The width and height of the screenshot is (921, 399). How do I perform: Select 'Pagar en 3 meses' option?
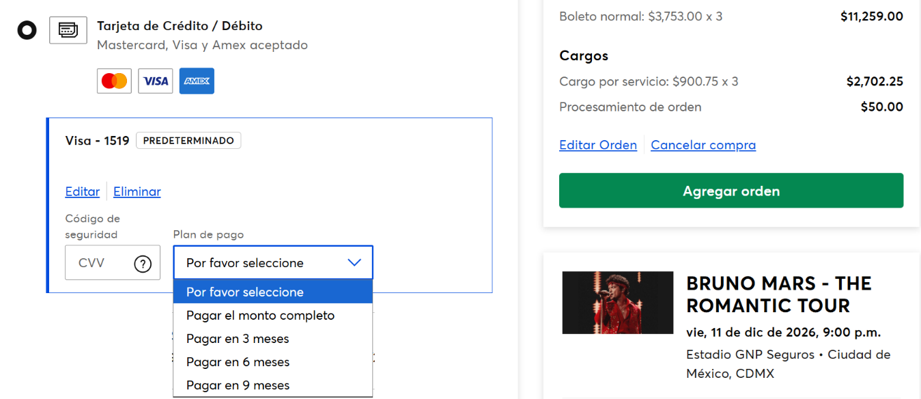(x=273, y=339)
